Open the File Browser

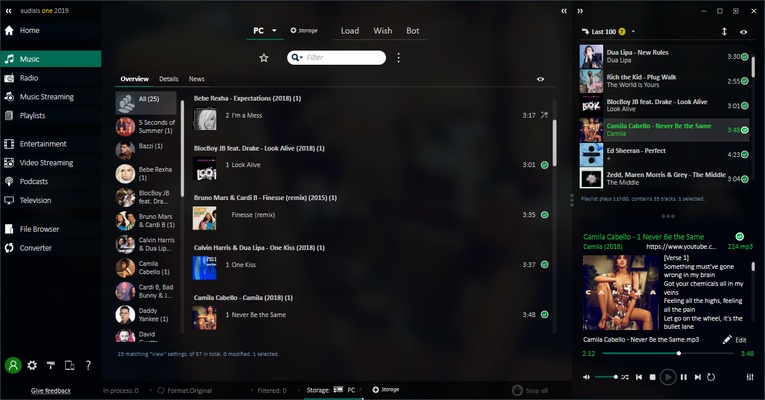click(39, 229)
